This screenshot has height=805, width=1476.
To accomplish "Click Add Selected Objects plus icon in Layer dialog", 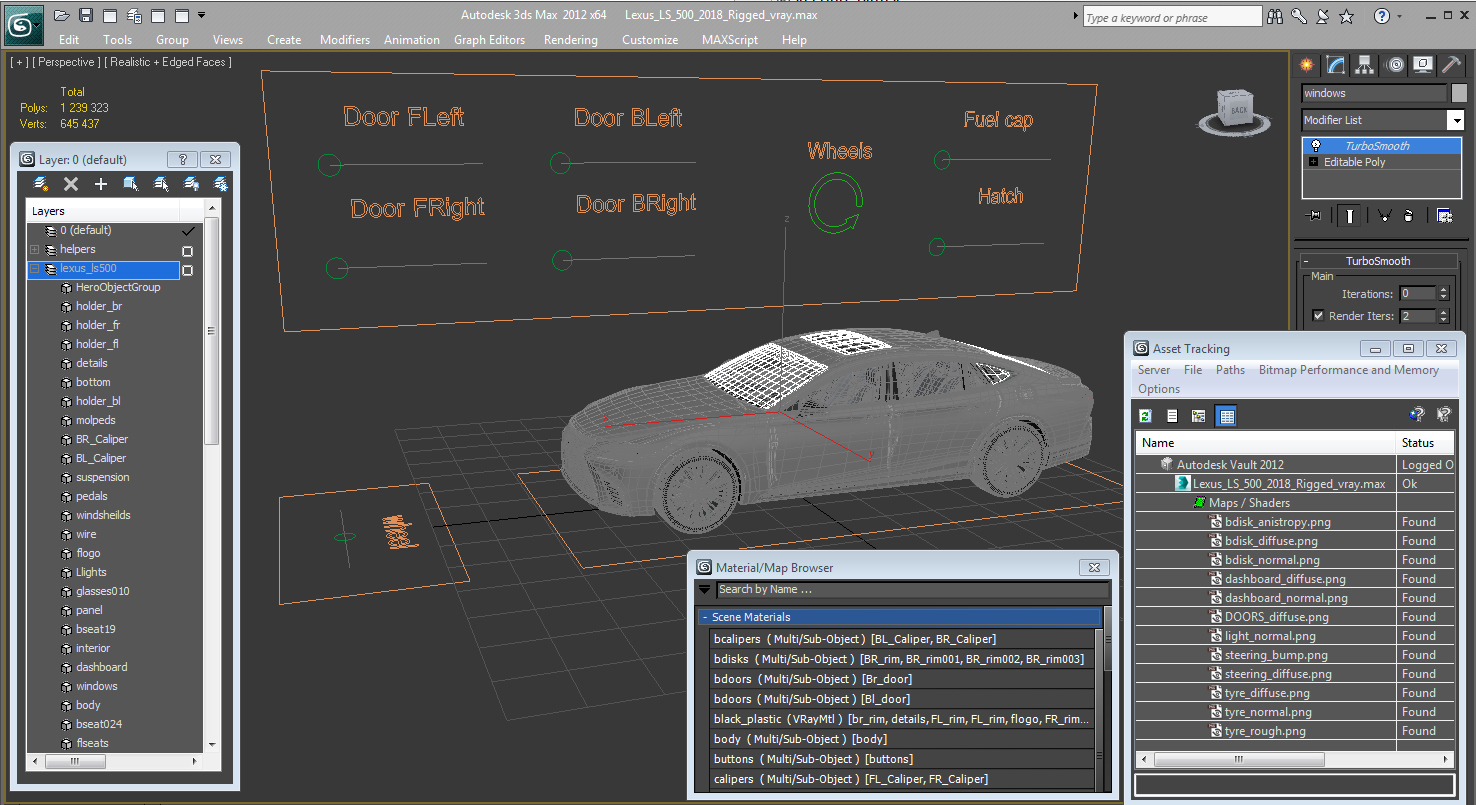I will click(x=101, y=184).
